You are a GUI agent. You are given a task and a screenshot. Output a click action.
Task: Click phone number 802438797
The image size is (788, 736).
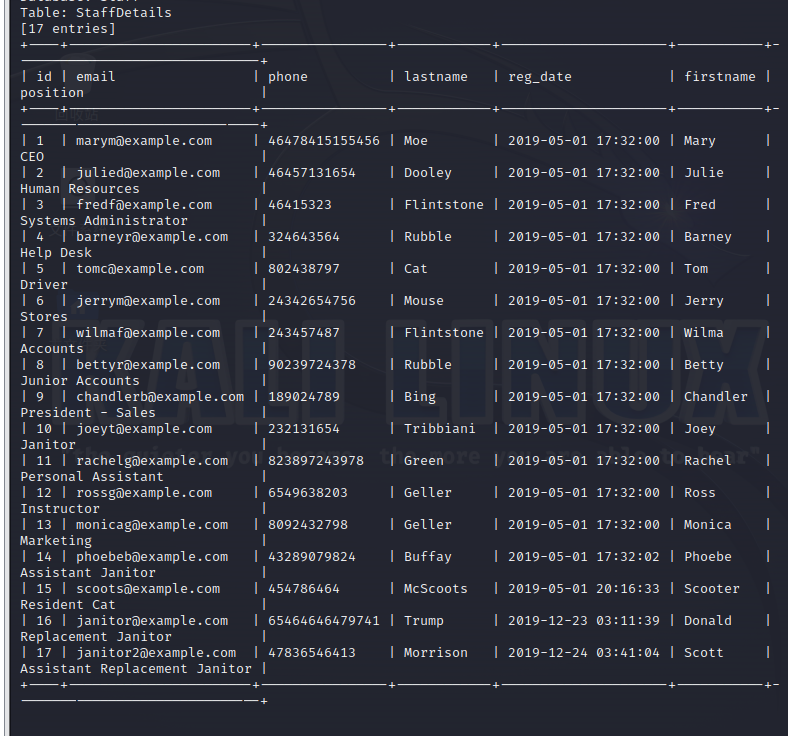pyautogui.click(x=304, y=269)
